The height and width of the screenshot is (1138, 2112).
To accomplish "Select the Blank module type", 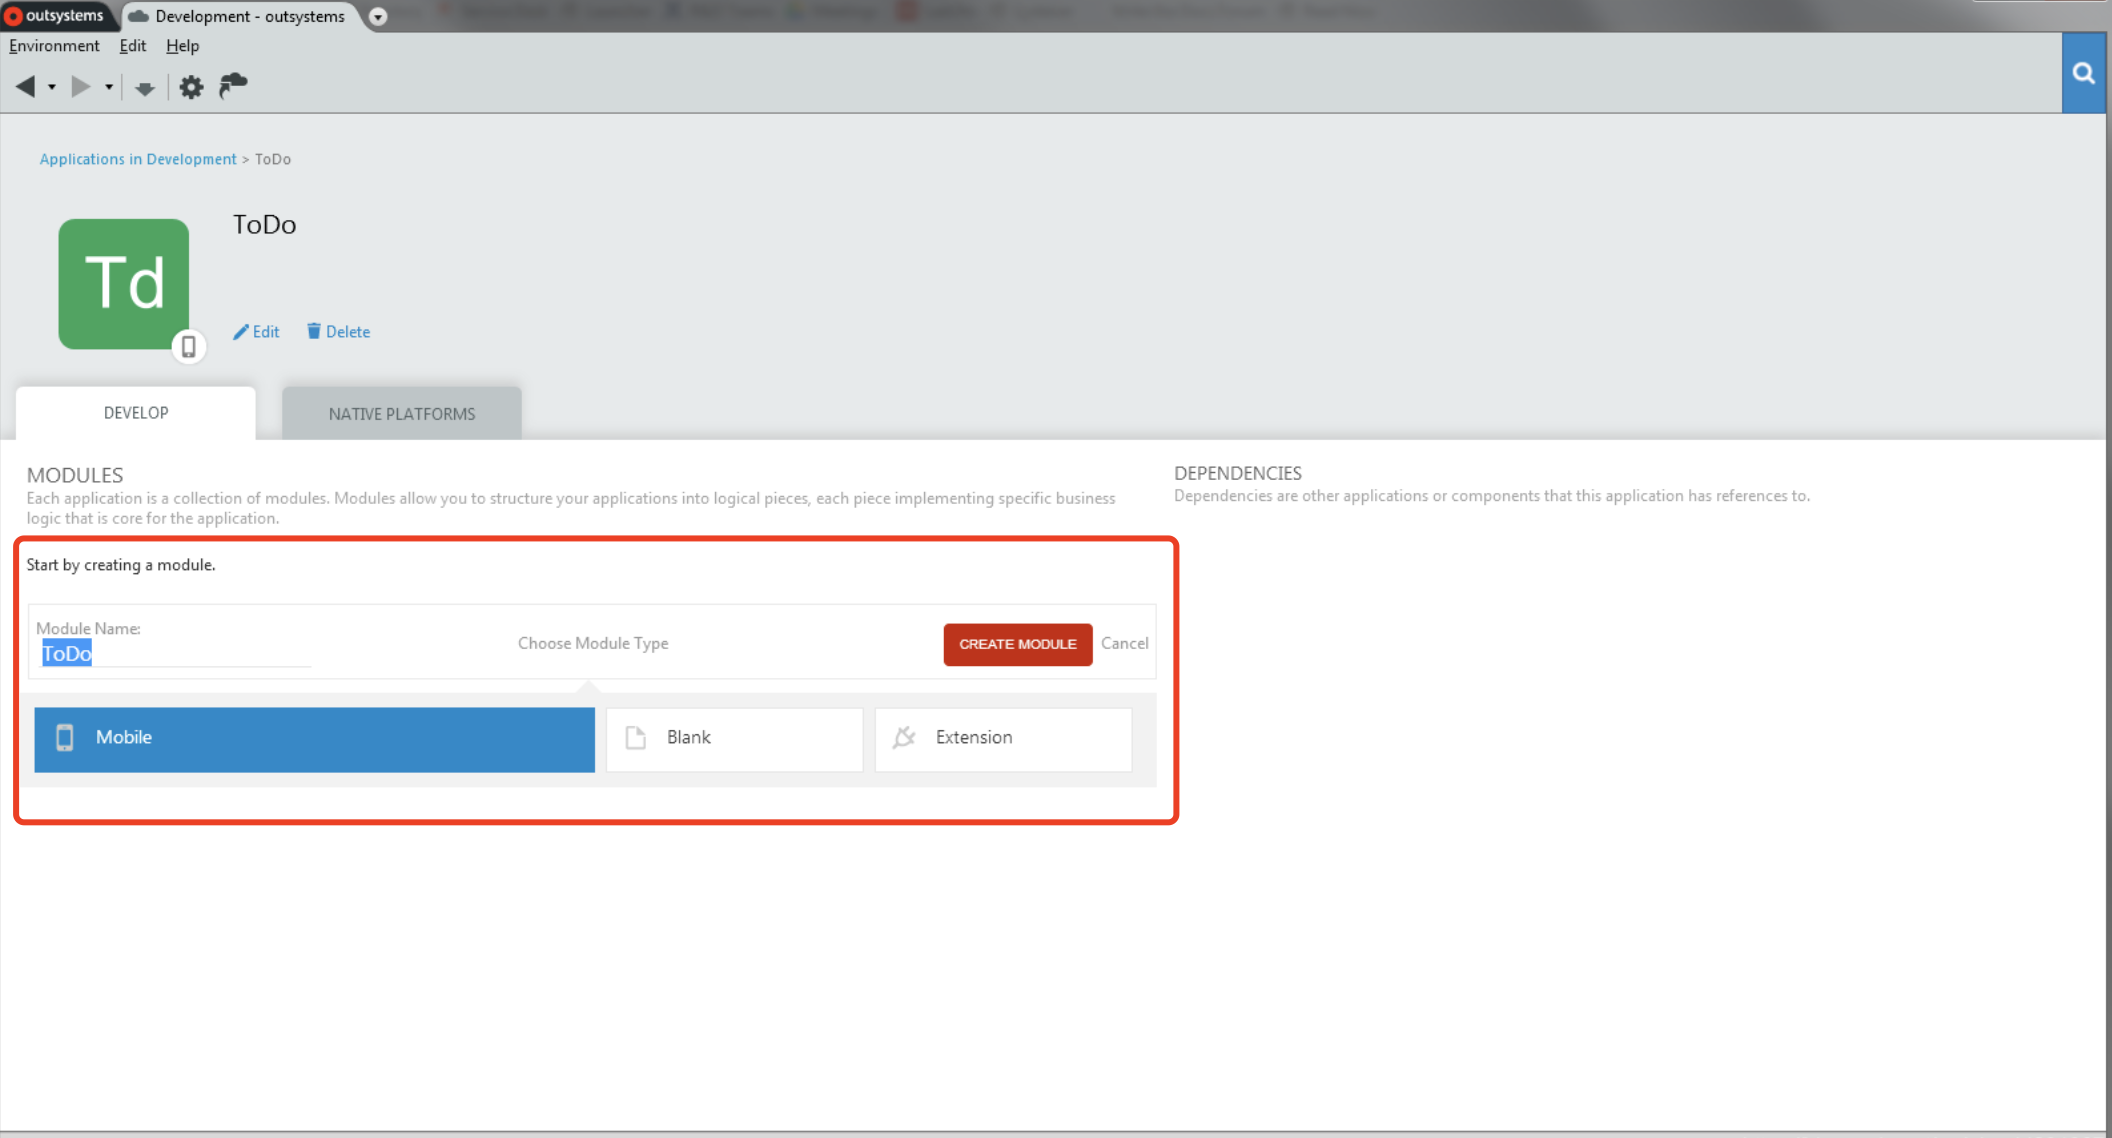I will pos(734,739).
